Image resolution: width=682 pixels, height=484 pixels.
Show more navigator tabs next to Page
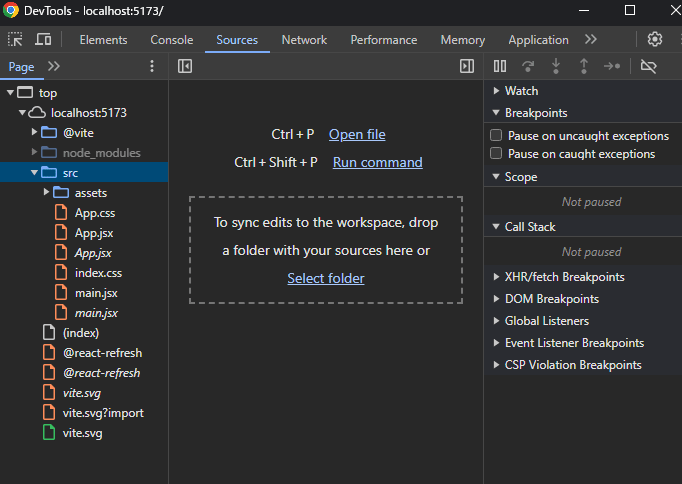point(54,66)
